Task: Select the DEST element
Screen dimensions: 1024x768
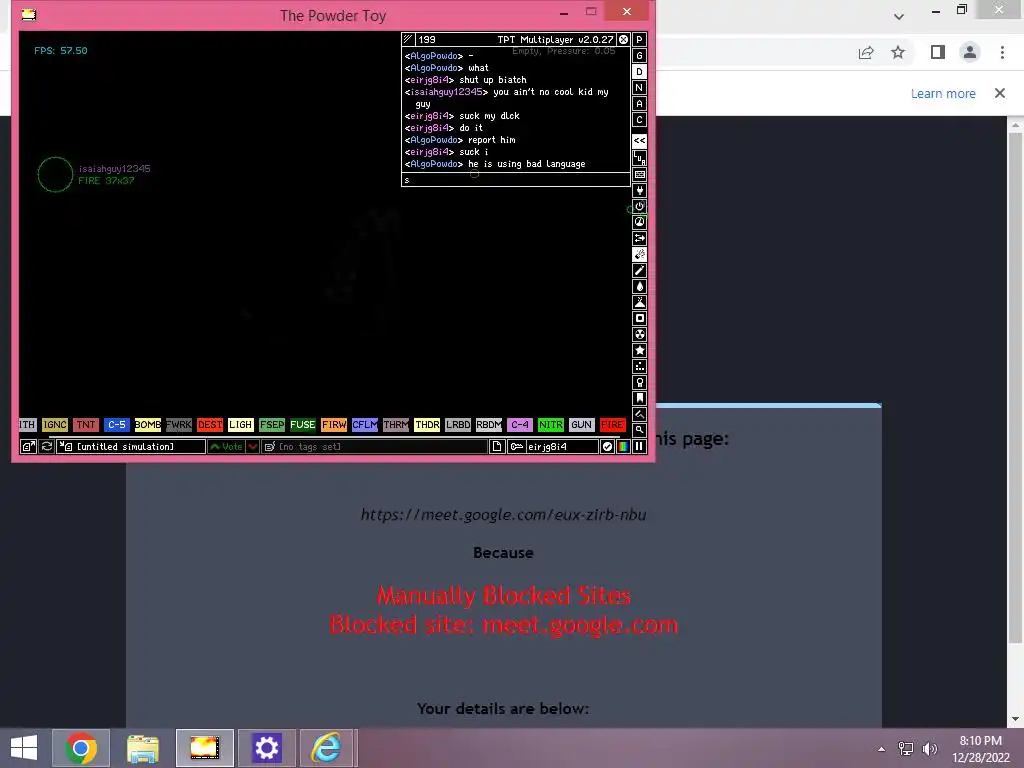Action: click(x=210, y=424)
